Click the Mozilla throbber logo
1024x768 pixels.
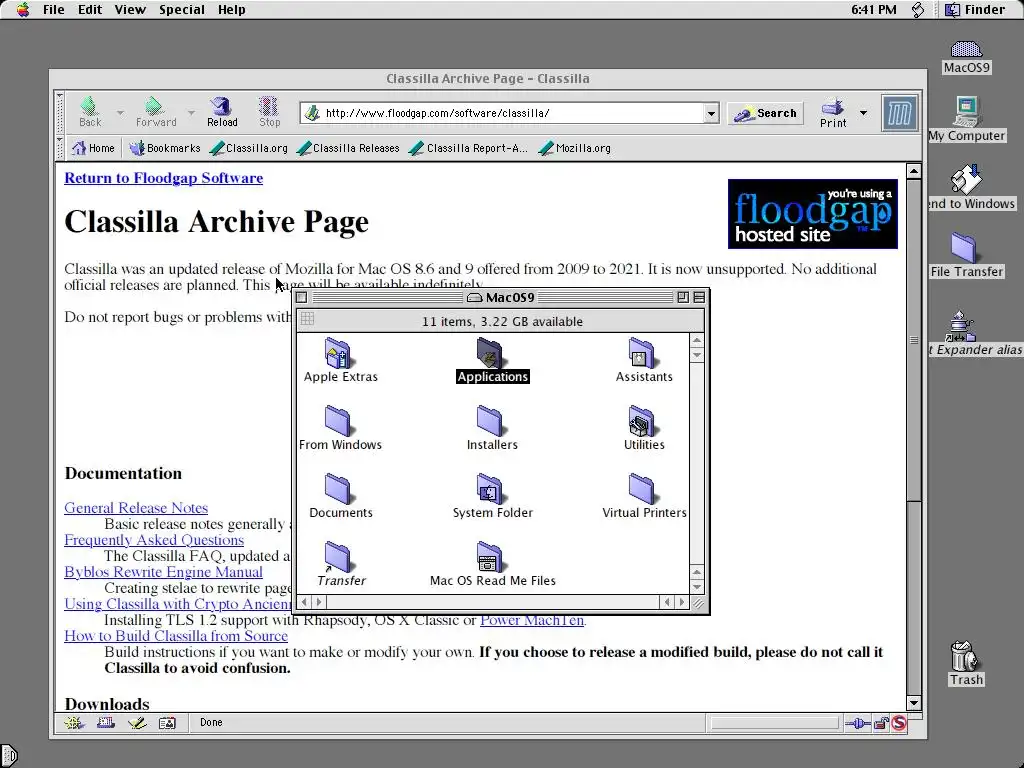pyautogui.click(x=899, y=113)
